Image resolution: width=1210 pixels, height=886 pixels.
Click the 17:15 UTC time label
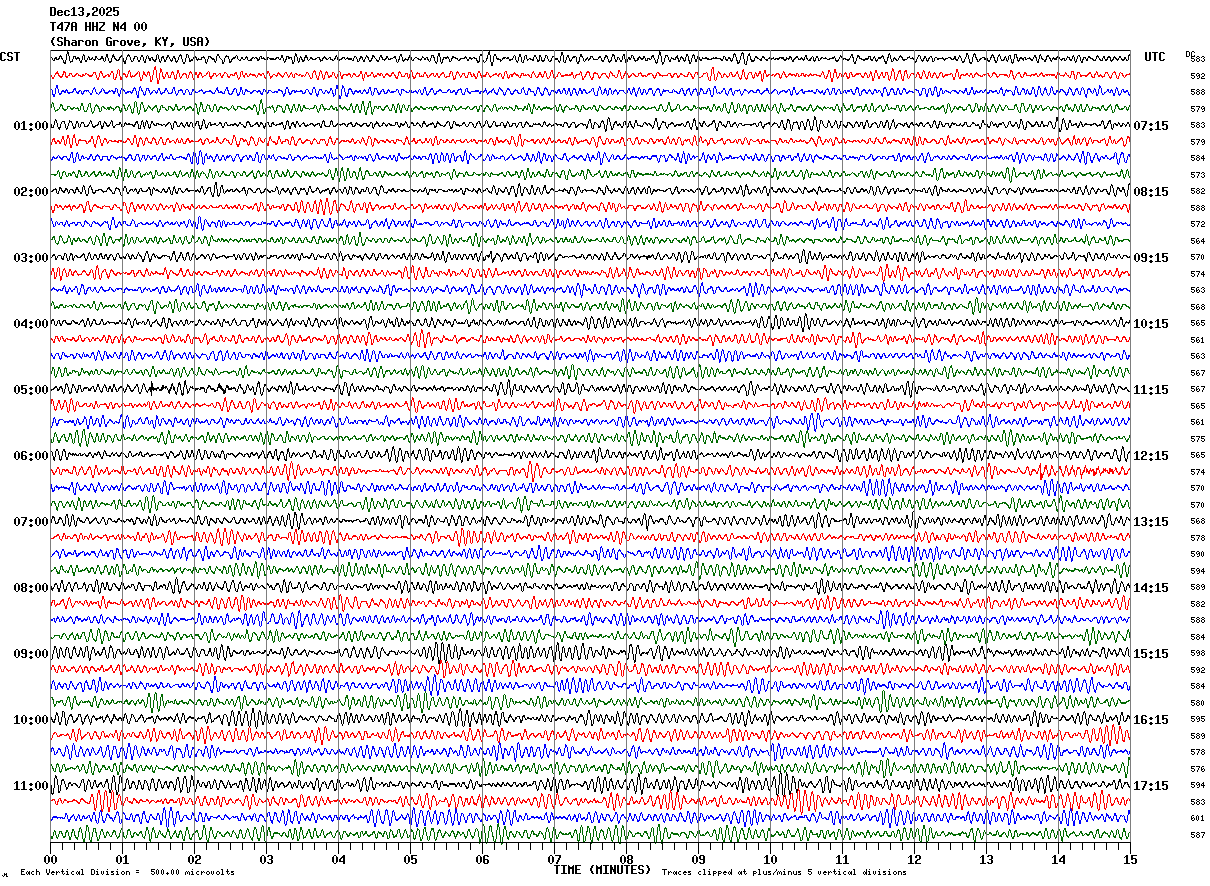[1151, 786]
